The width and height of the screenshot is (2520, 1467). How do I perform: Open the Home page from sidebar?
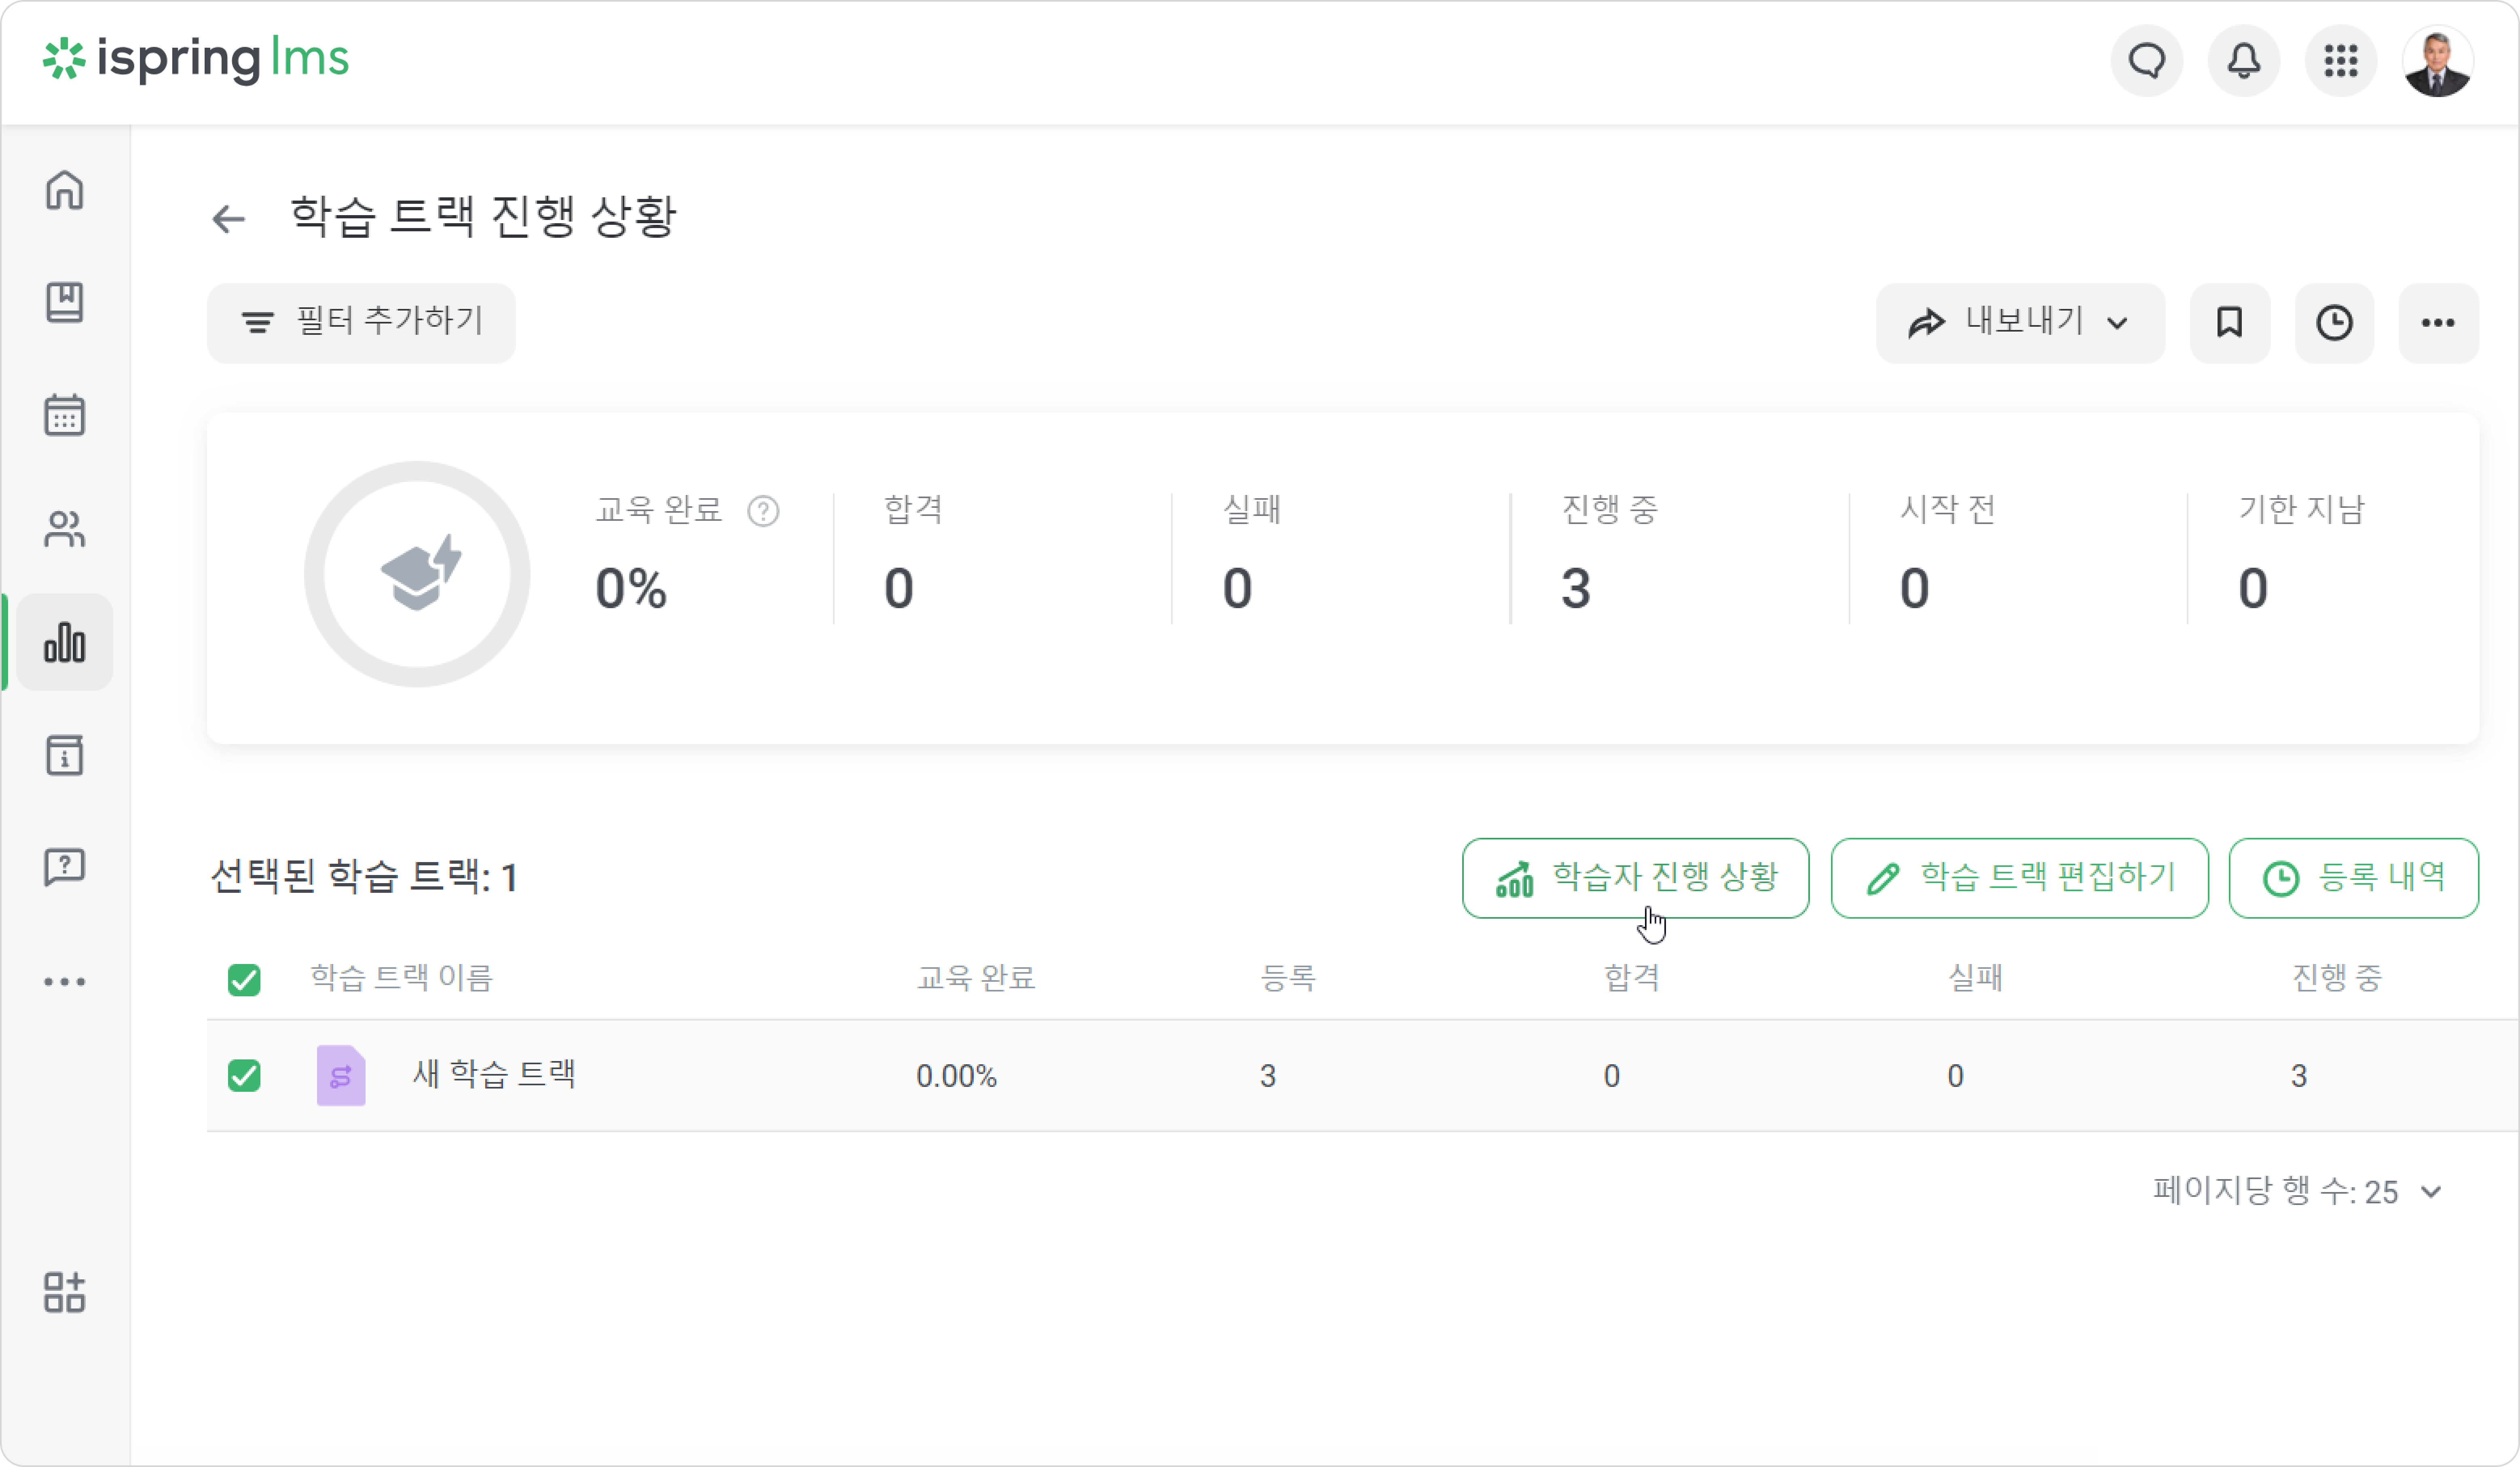point(64,190)
